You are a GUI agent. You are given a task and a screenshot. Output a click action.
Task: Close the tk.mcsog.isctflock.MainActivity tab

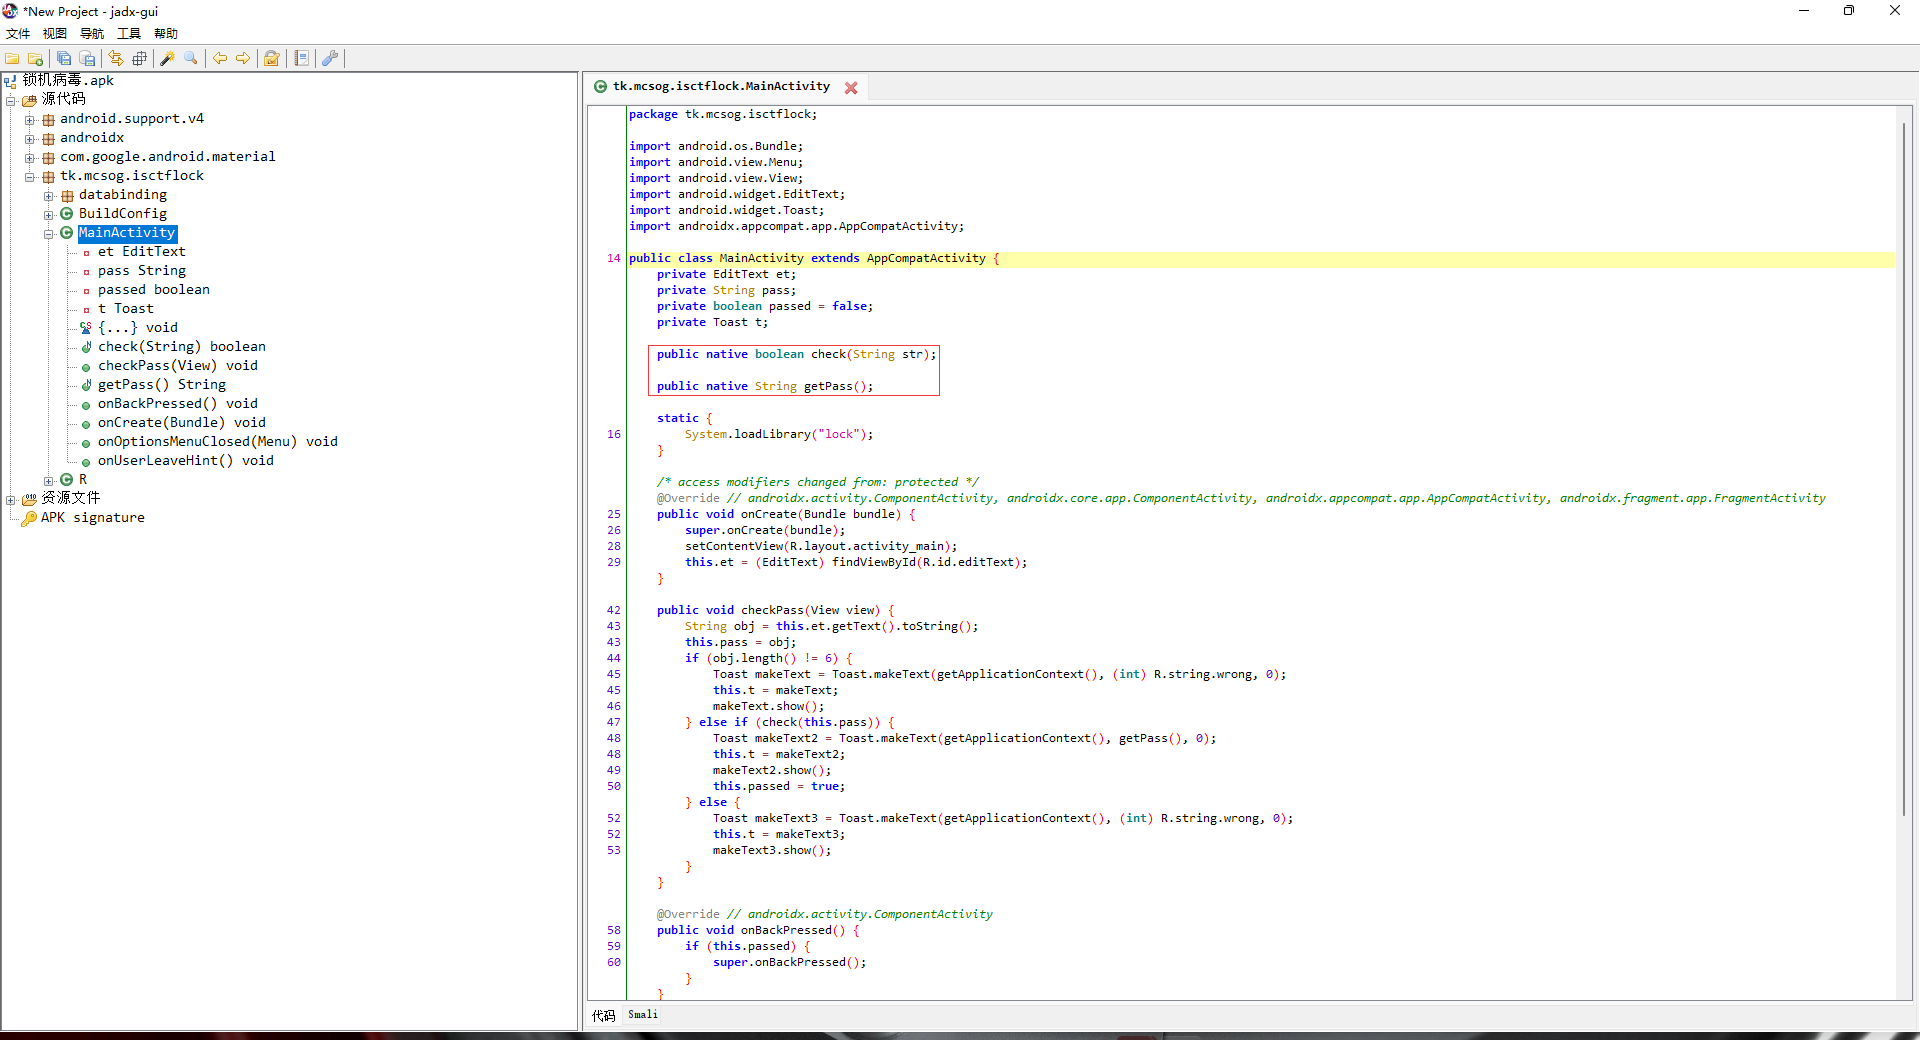coord(851,88)
